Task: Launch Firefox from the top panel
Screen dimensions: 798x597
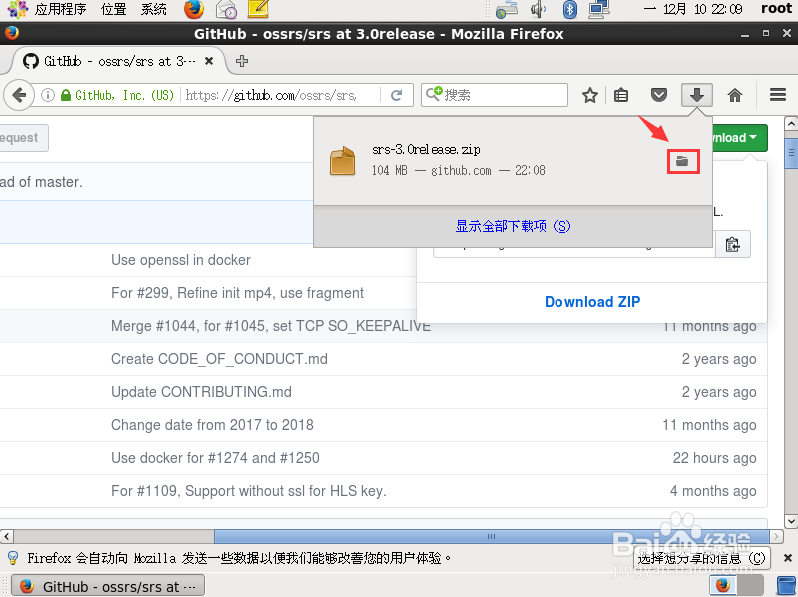Action: (193, 9)
